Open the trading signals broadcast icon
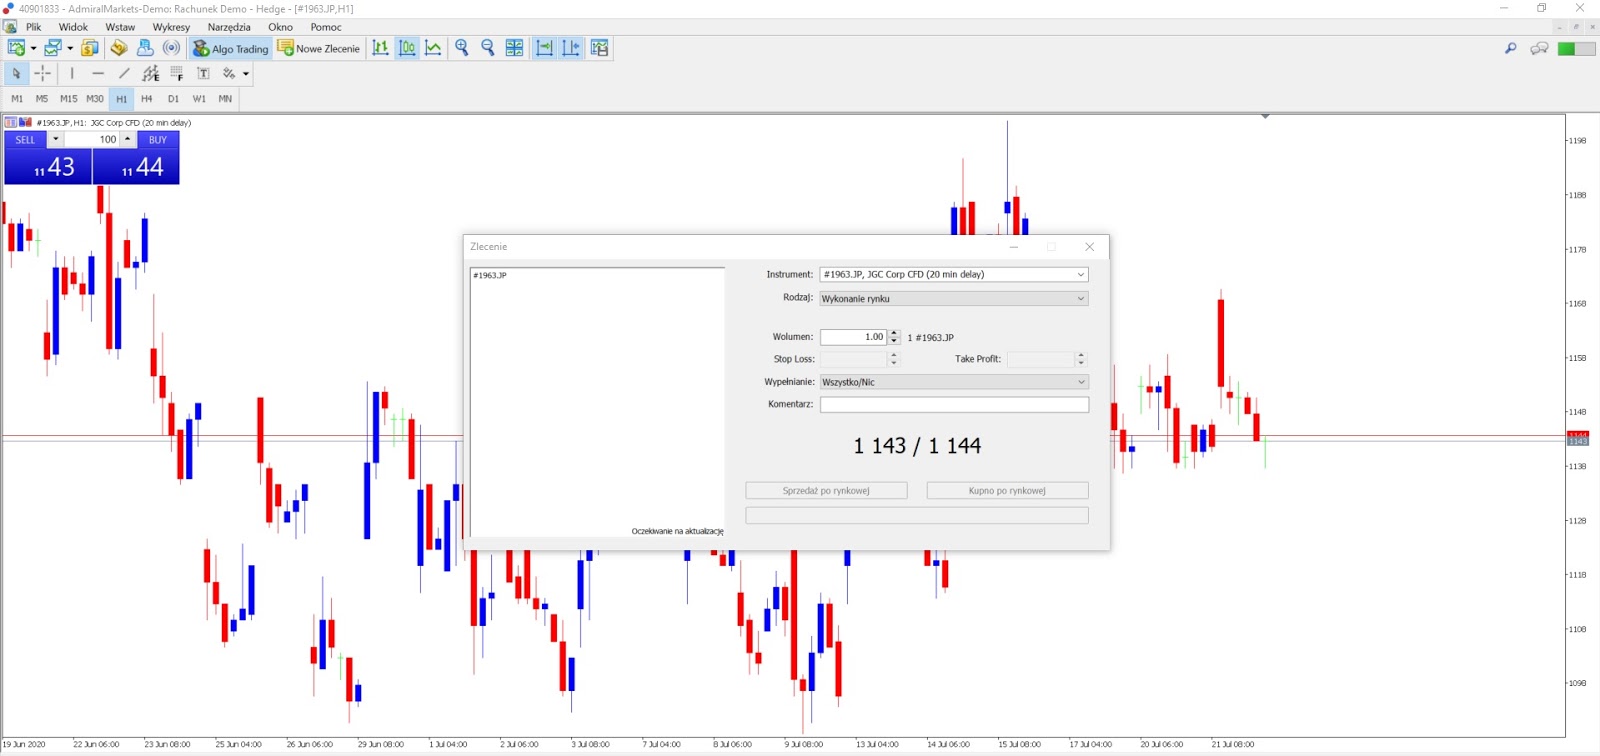Image resolution: width=1600 pixels, height=756 pixels. click(x=172, y=48)
